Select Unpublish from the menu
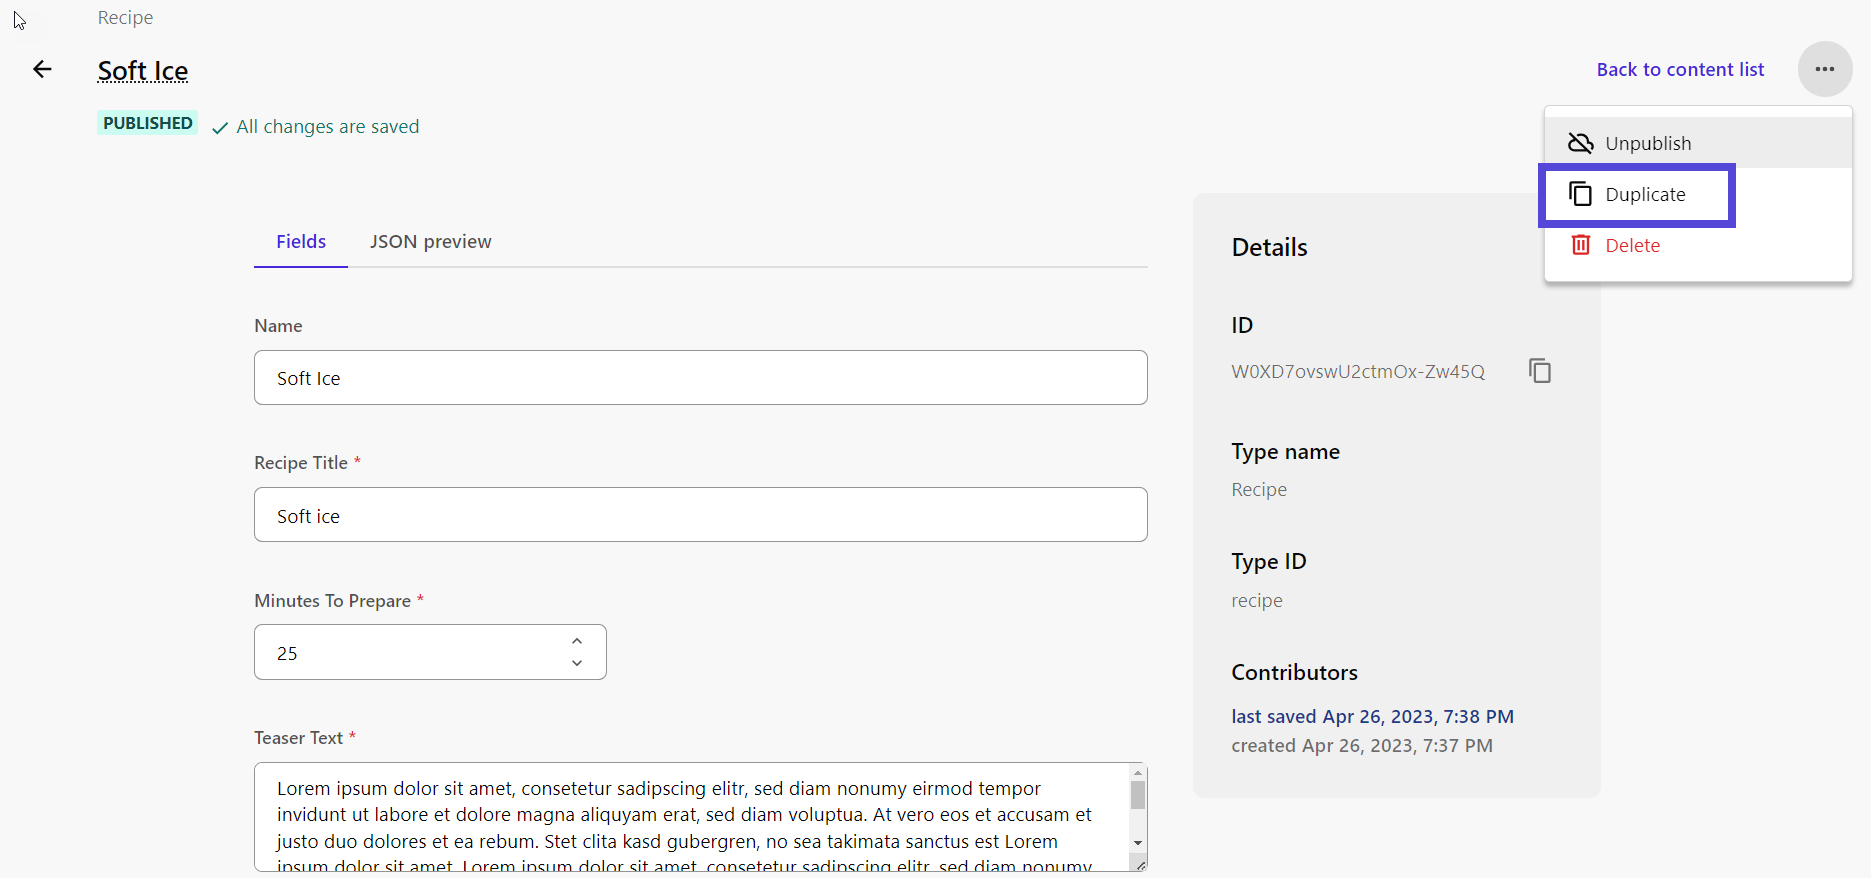The image size is (1871, 878). point(1647,143)
